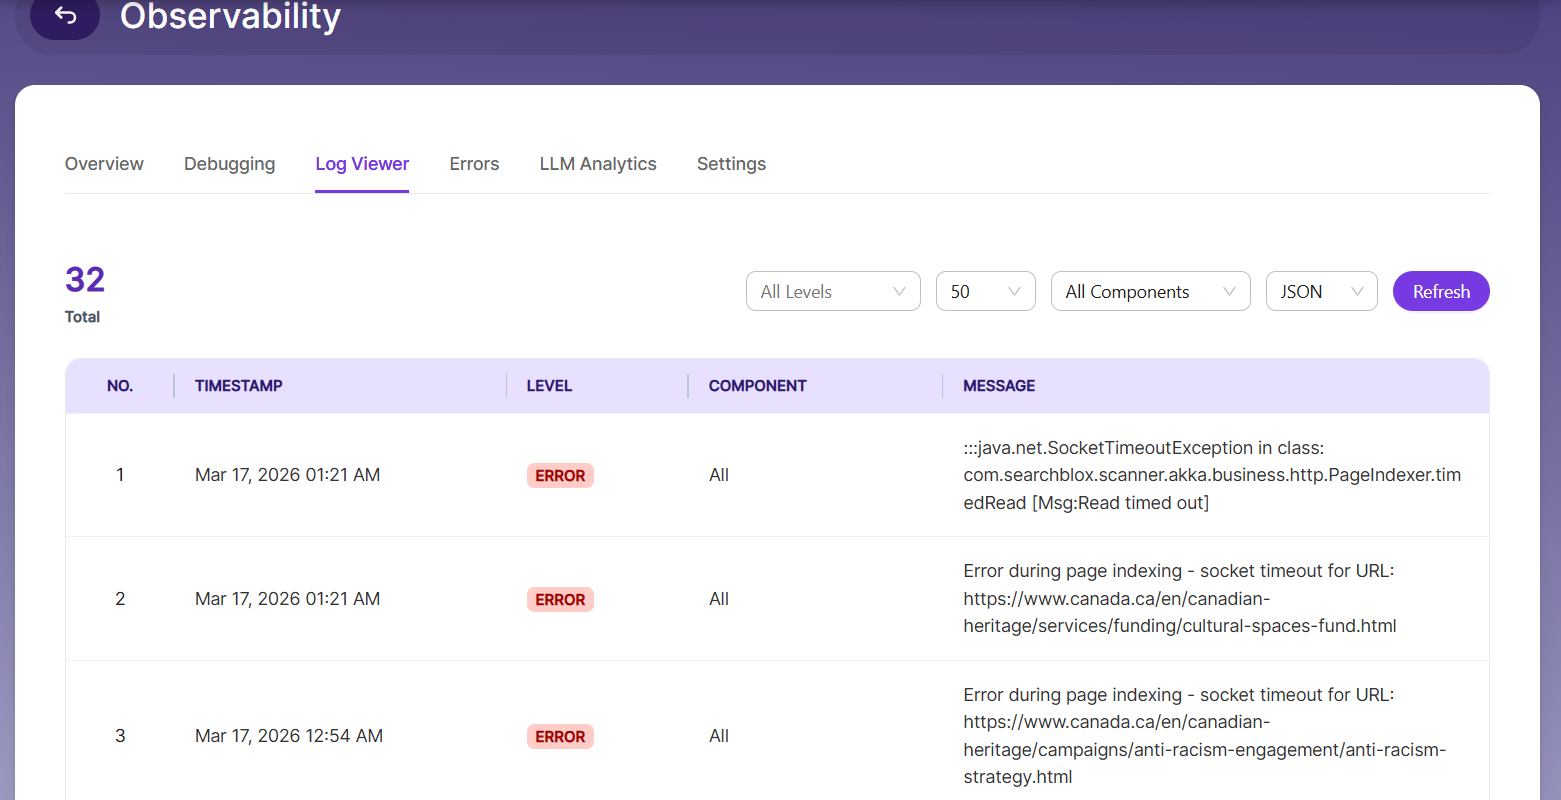
Task: Click the ERROR badge in row 2
Action: (560, 600)
